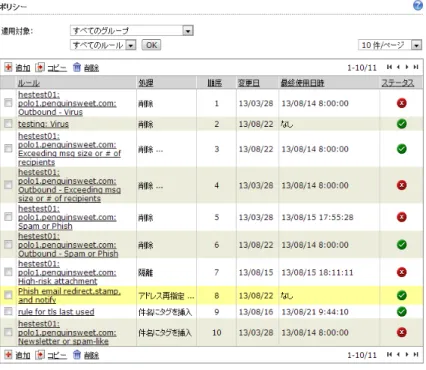Open the Outbound - Spam or Phish rule link
This screenshot has width=426, height=370.
tap(68, 245)
